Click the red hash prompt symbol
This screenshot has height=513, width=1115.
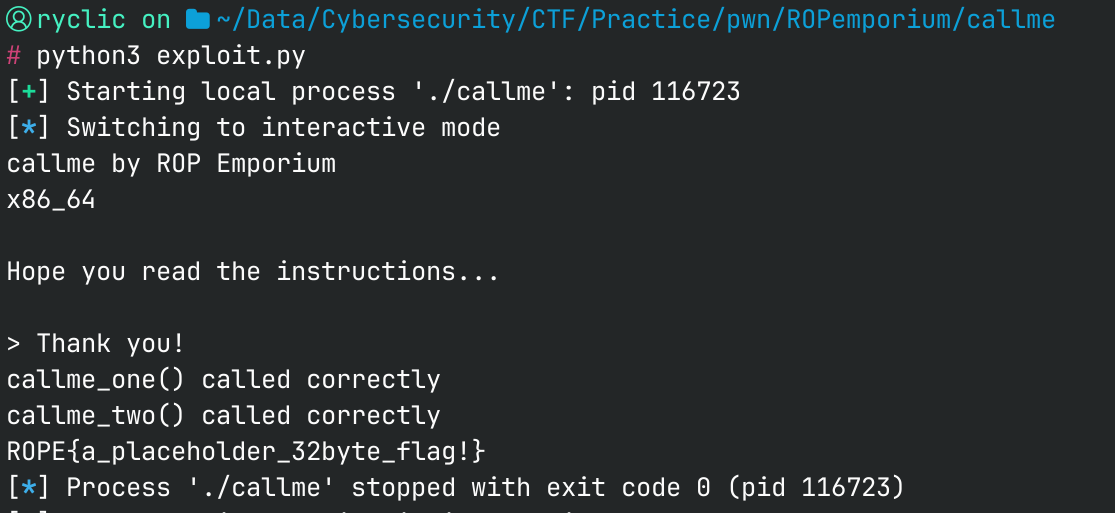14,55
